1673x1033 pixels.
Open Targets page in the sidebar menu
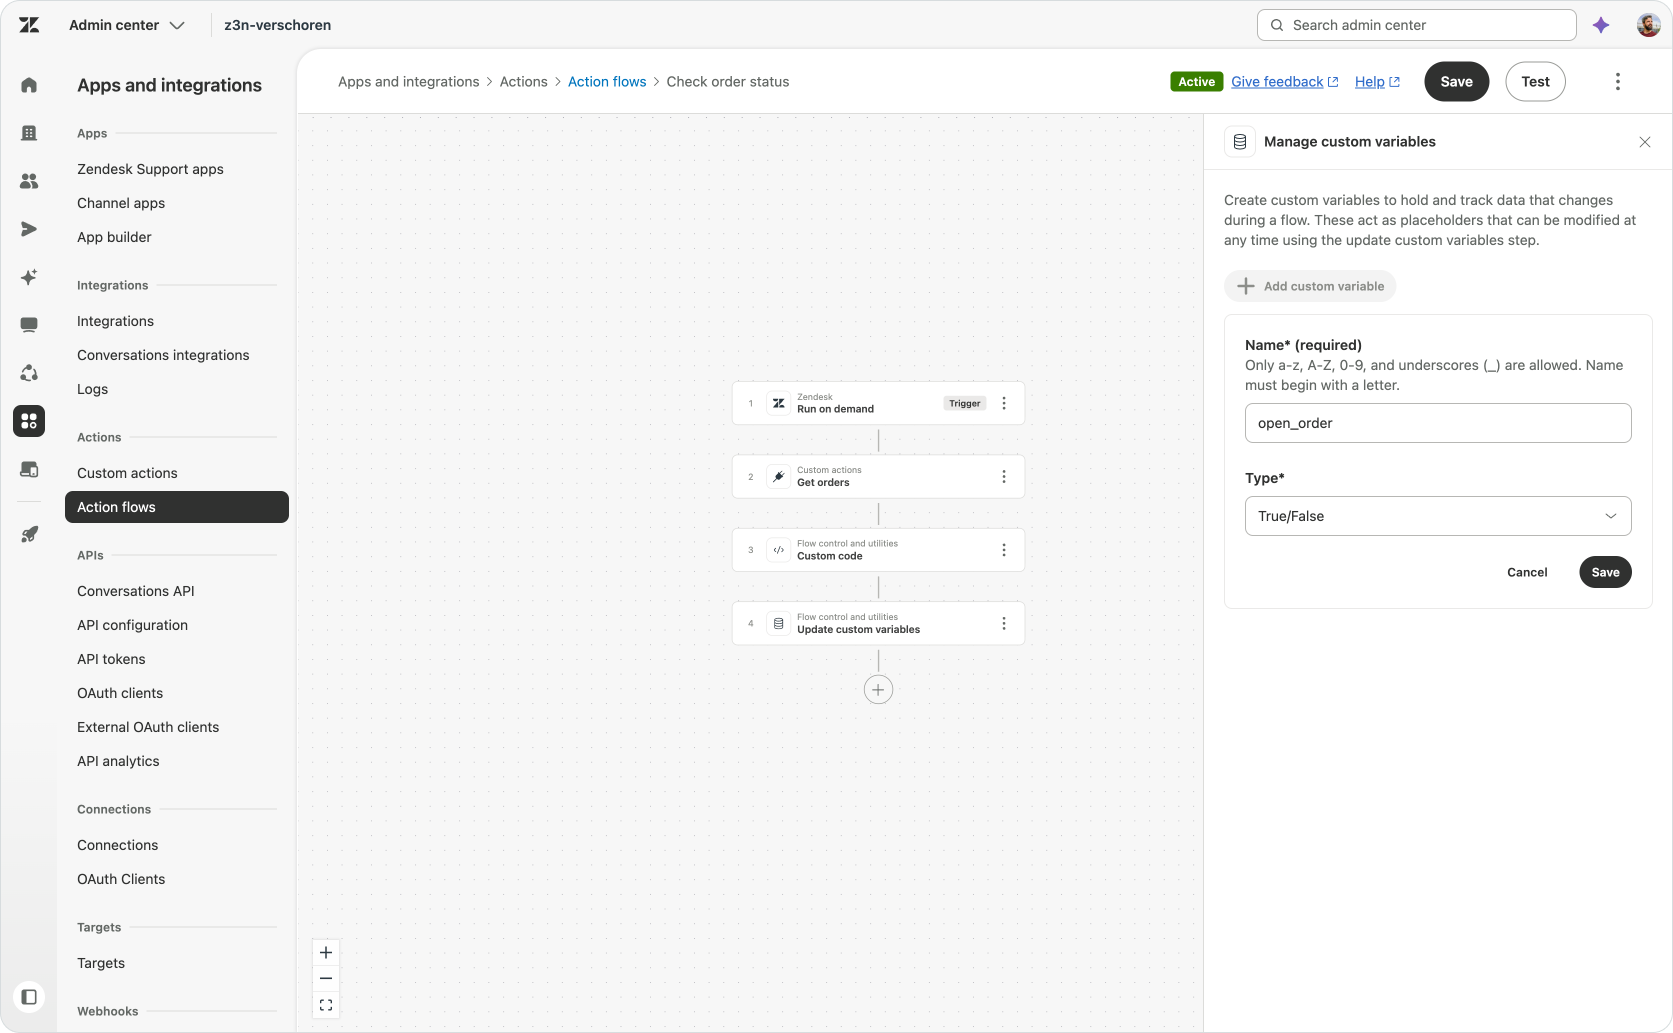click(101, 963)
